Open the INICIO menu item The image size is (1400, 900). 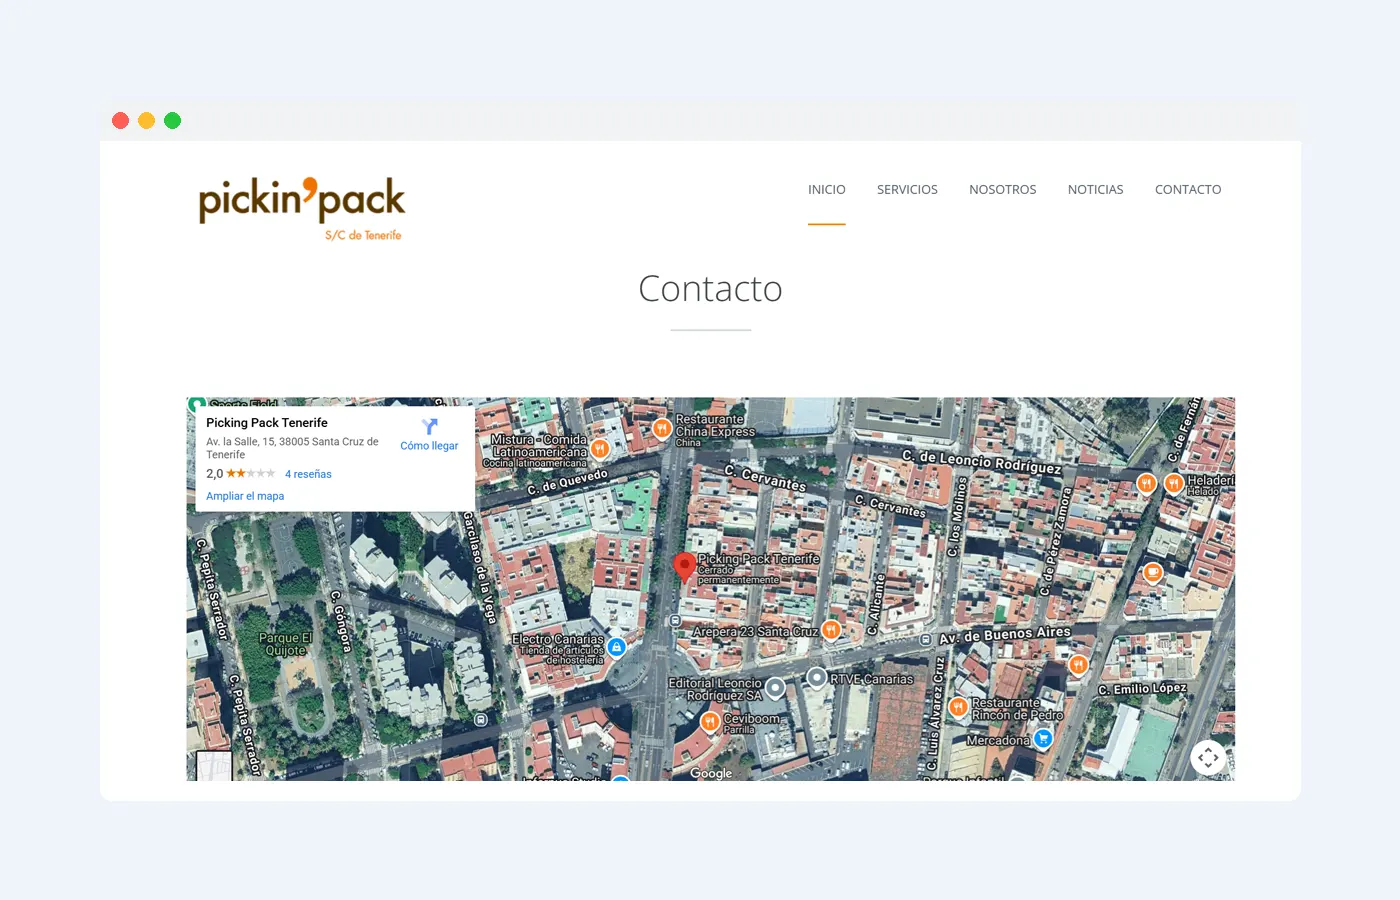point(827,189)
